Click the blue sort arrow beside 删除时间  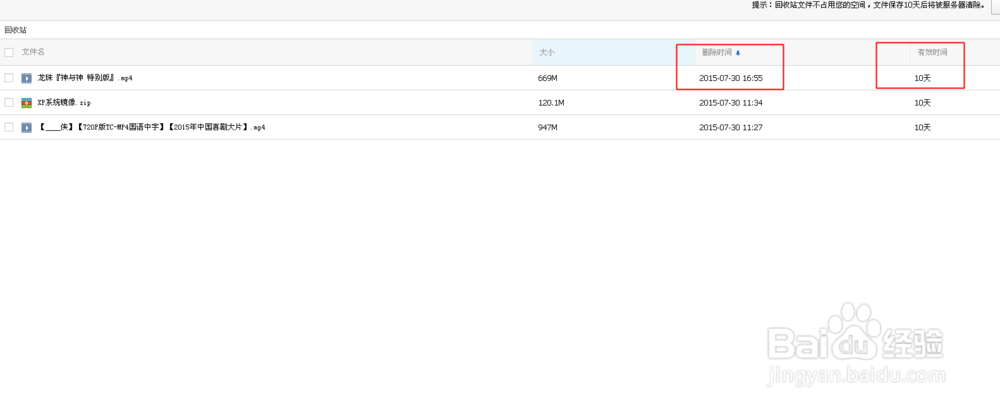(x=738, y=52)
